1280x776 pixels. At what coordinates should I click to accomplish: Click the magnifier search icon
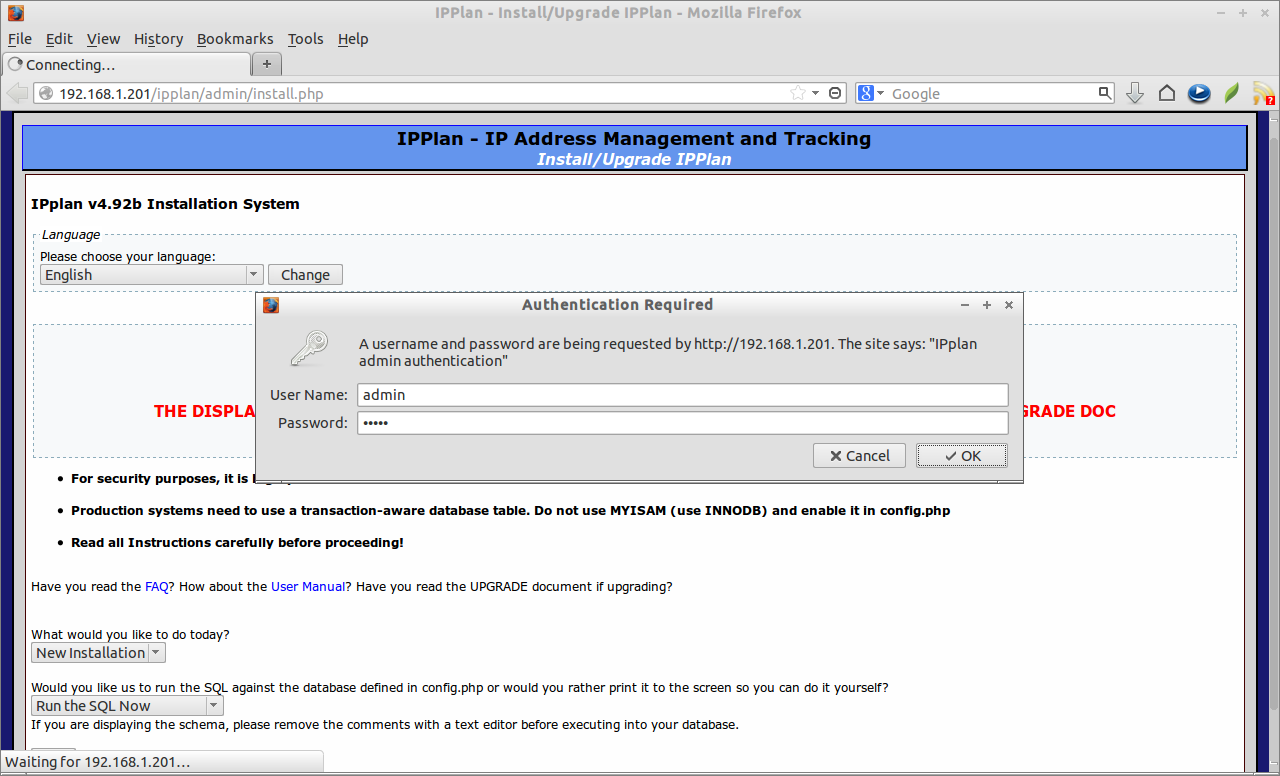tap(1105, 93)
